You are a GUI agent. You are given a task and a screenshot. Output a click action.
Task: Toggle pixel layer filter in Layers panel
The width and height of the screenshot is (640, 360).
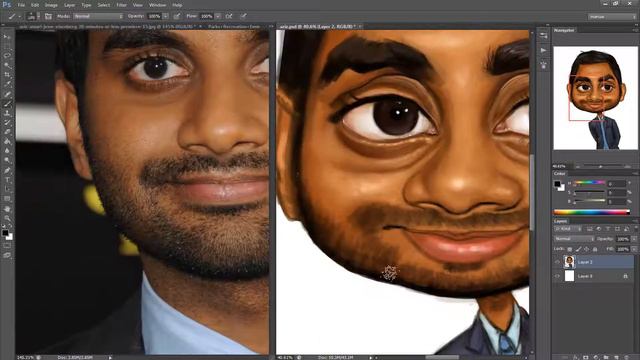point(590,229)
